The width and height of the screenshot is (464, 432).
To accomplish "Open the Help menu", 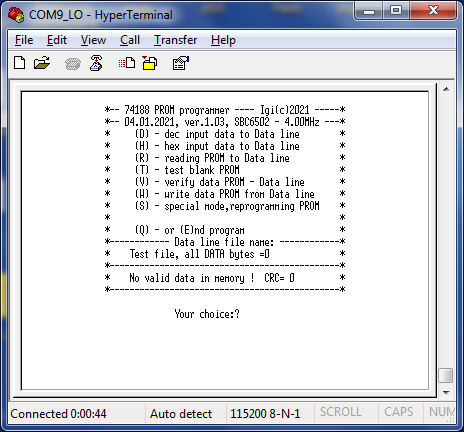I will (223, 40).
